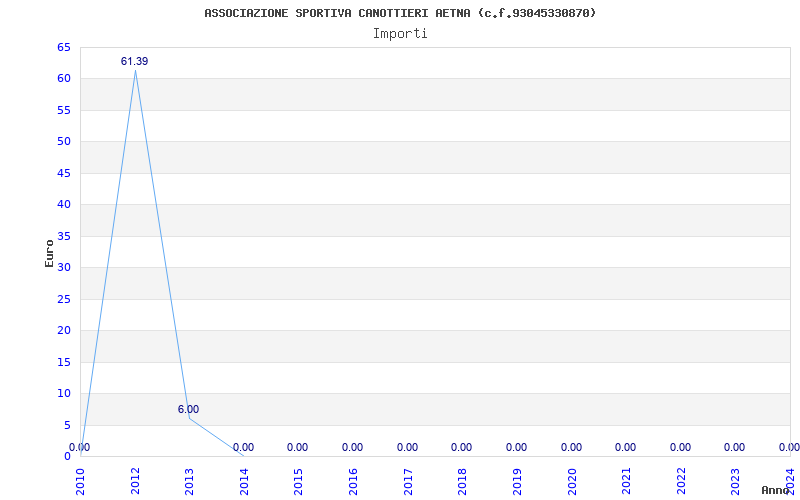800x500 pixels.
Task: Click y-axis tick label 45
Action: [x=64, y=173]
